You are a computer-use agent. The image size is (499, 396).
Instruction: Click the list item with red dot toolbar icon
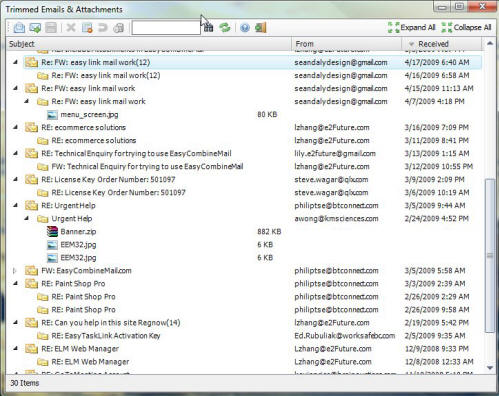87,28
